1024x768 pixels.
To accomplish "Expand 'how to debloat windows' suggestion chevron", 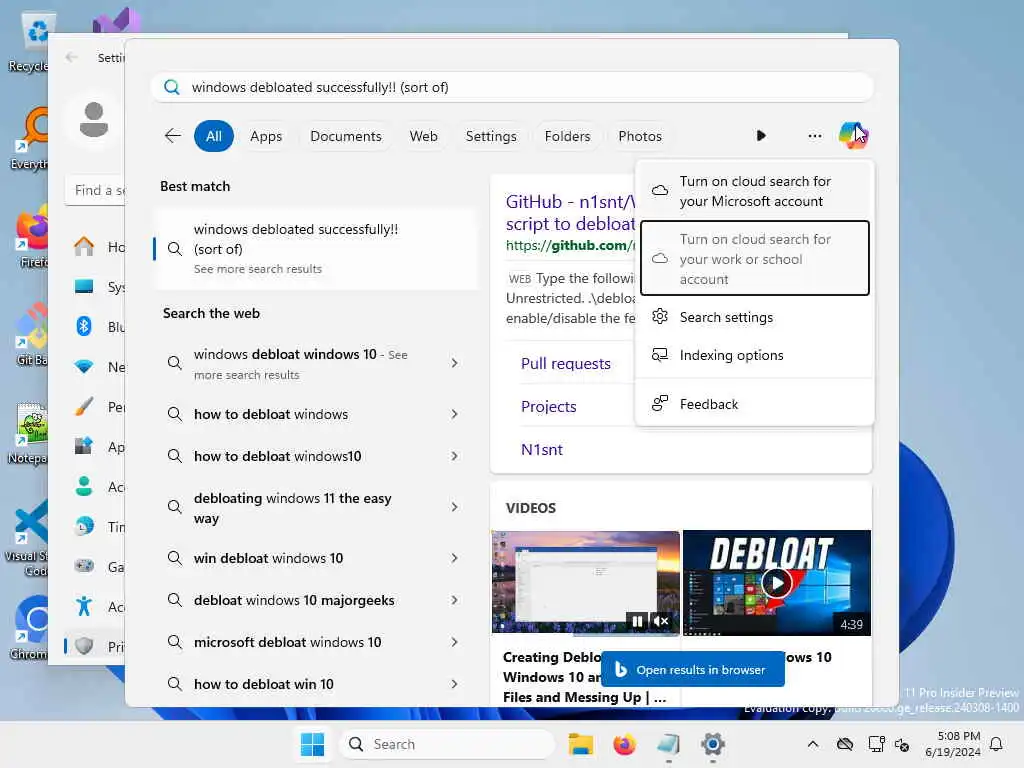I will 455,414.
